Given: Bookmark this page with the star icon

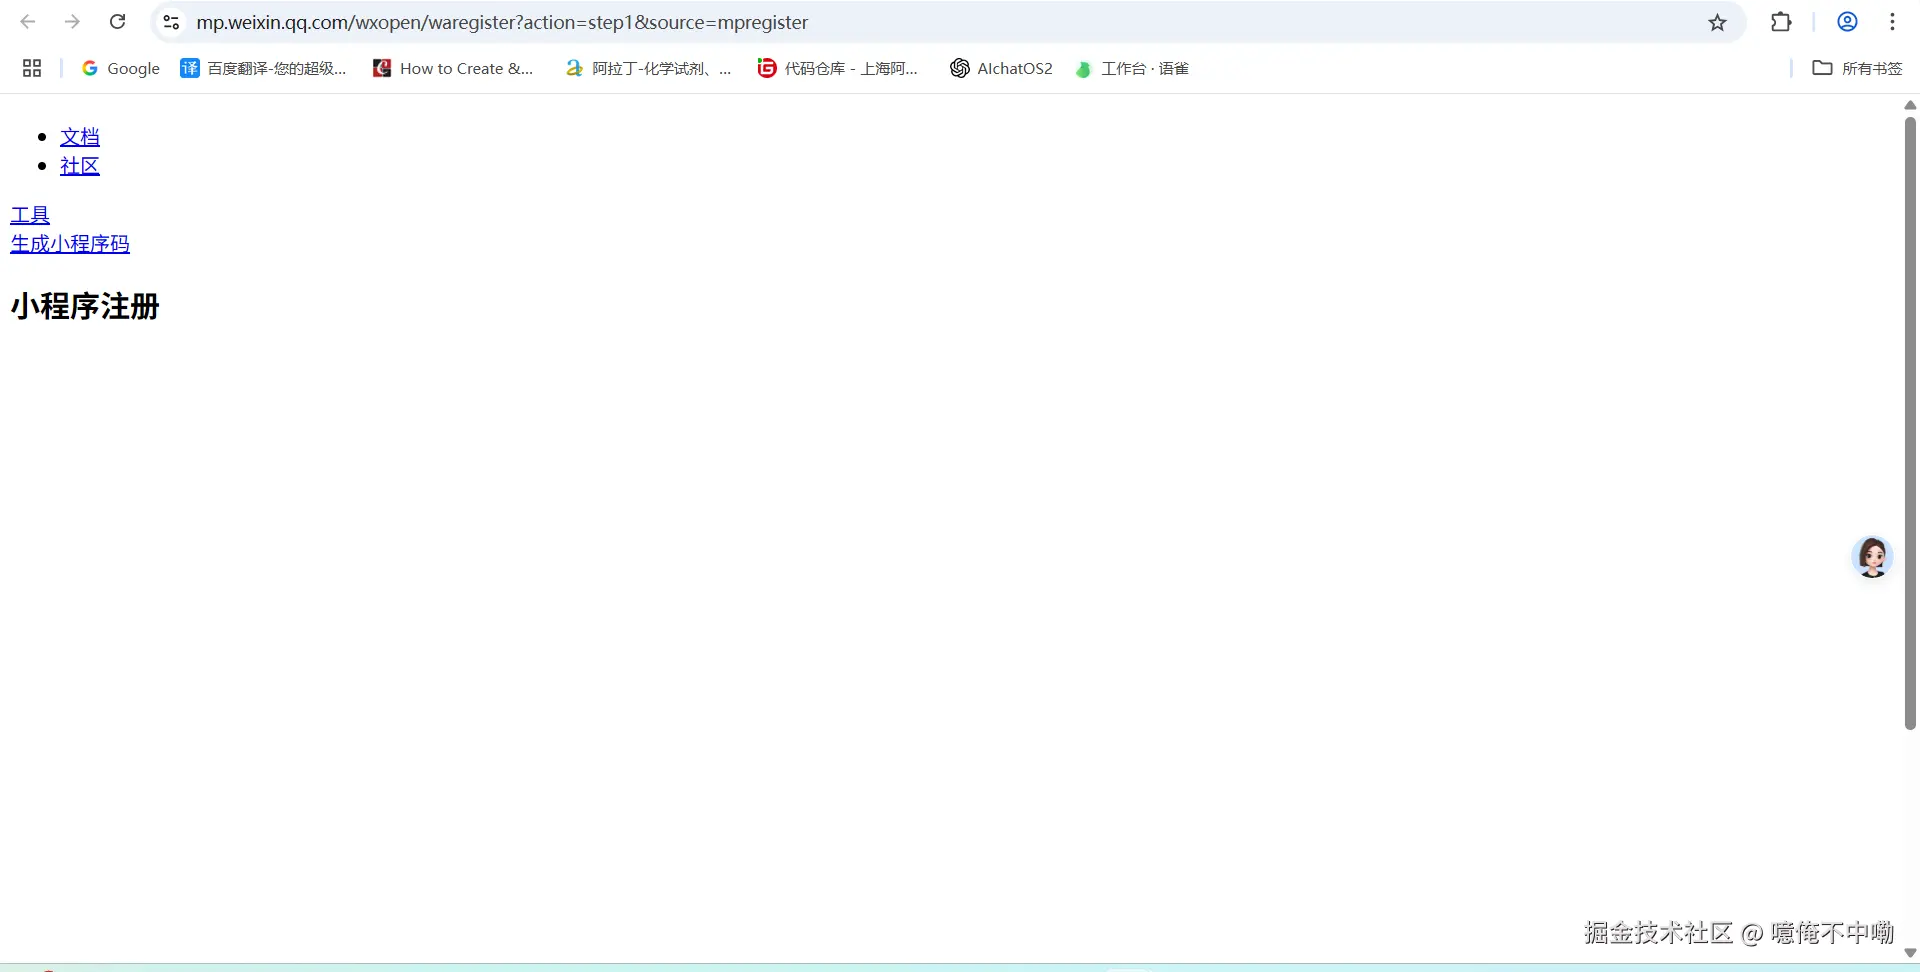Looking at the screenshot, I should [x=1717, y=22].
